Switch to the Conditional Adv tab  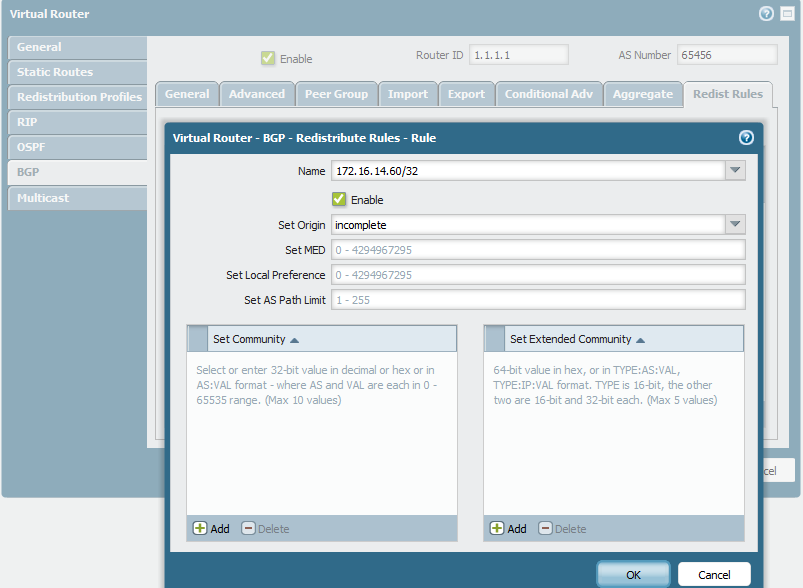pyautogui.click(x=549, y=93)
